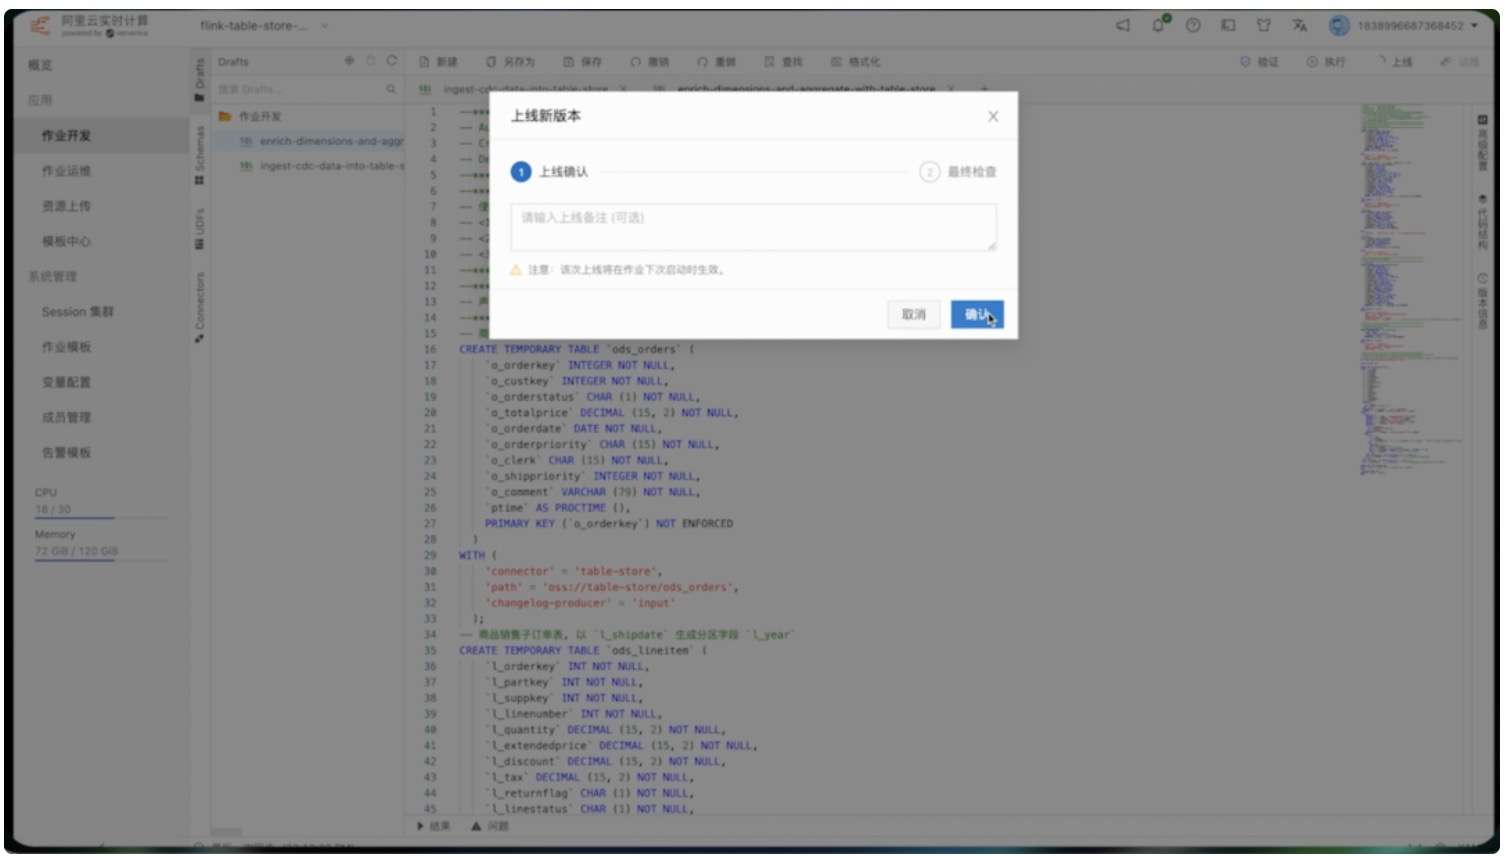
Task: Click locate icon in Drafts header
Action: [x=349, y=61]
